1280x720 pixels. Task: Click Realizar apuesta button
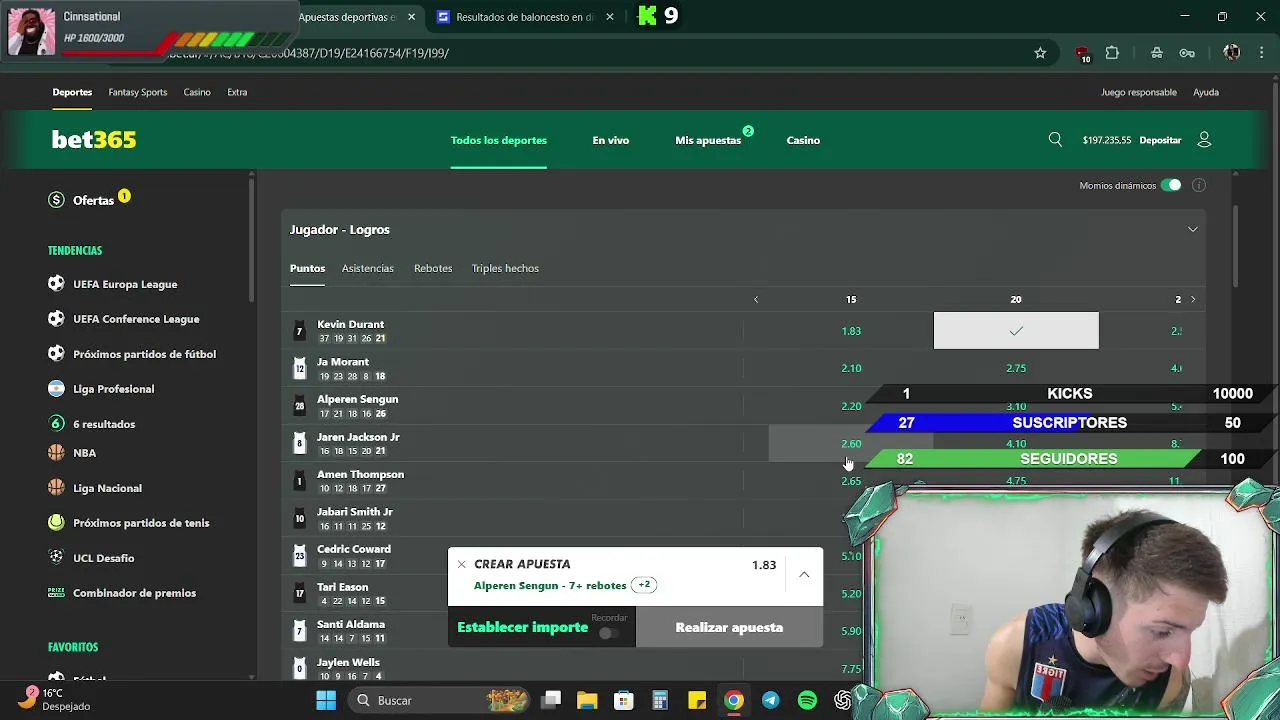pos(729,627)
